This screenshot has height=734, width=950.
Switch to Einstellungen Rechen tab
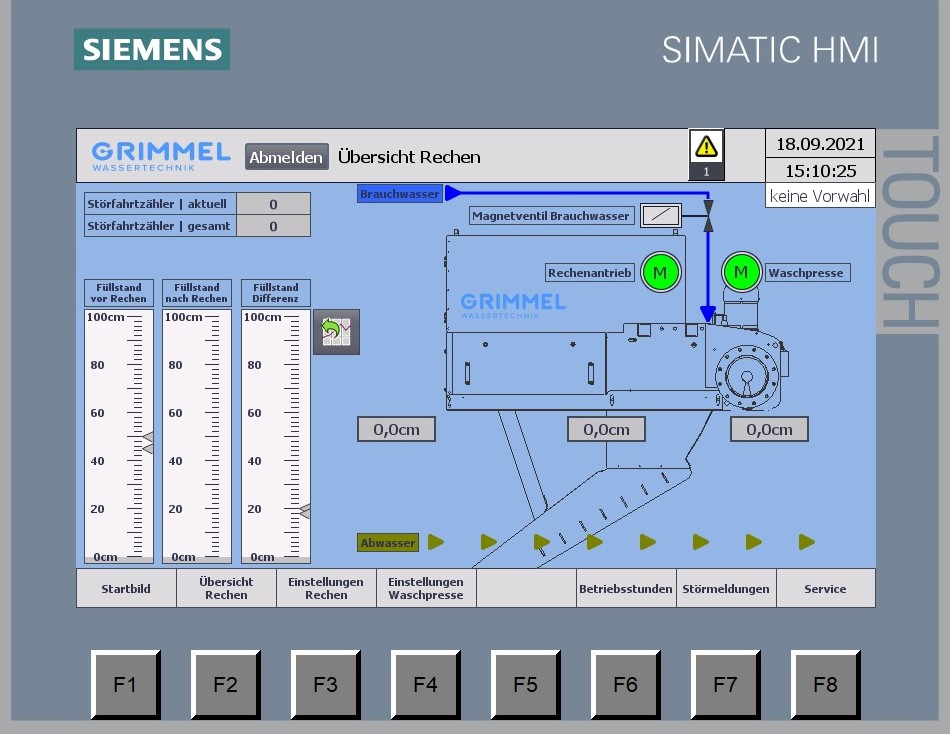[x=326, y=589]
